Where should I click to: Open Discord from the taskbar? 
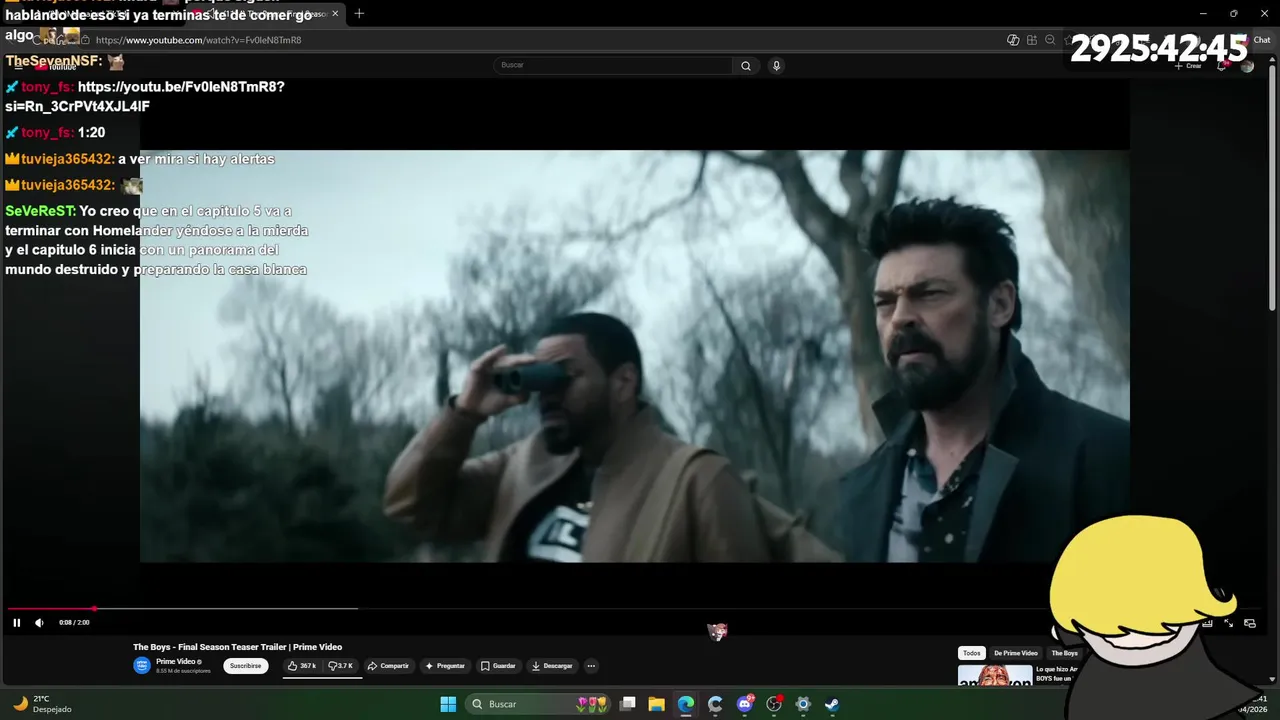coord(745,704)
